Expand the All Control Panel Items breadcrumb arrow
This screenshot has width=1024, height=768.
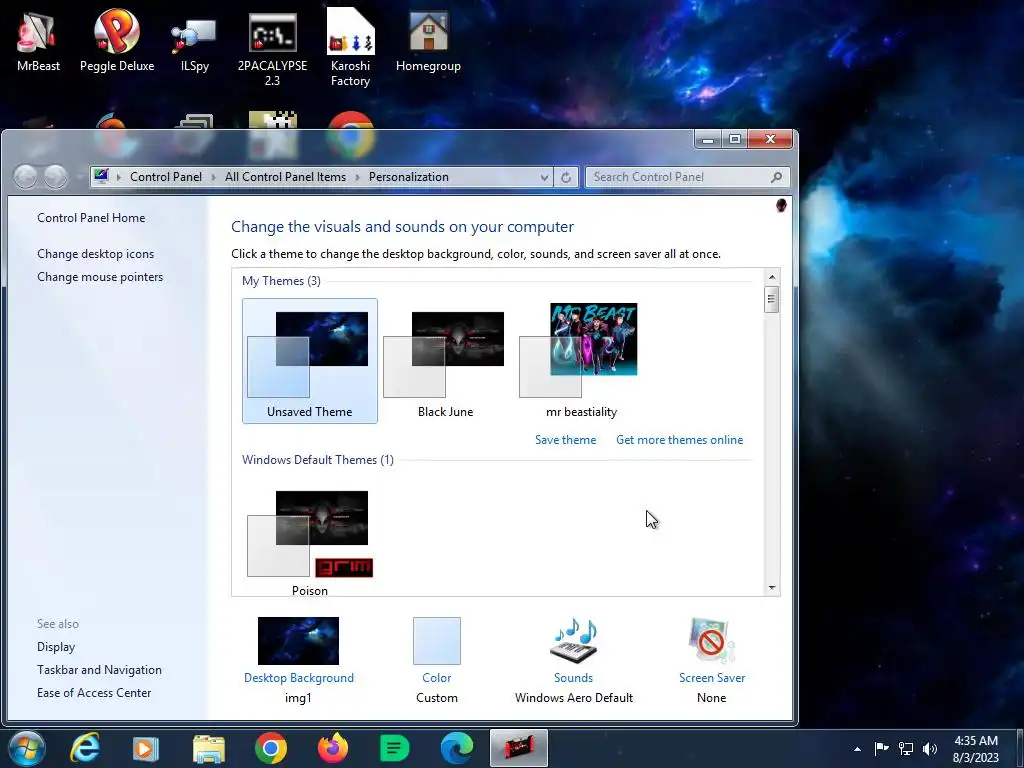pos(357,177)
